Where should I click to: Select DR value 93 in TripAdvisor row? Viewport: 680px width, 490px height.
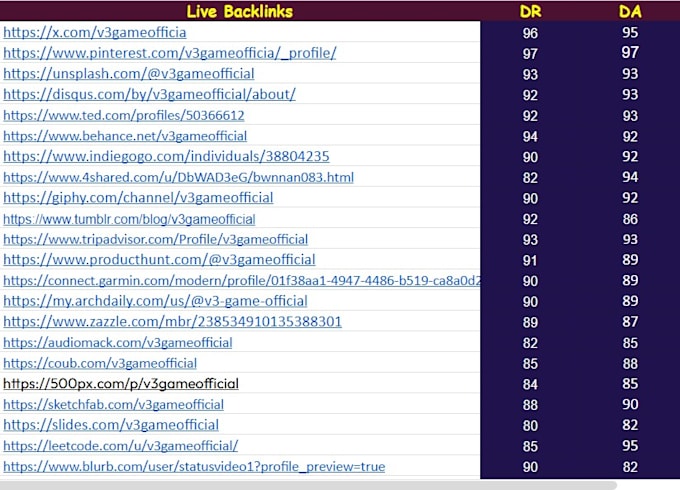point(530,240)
